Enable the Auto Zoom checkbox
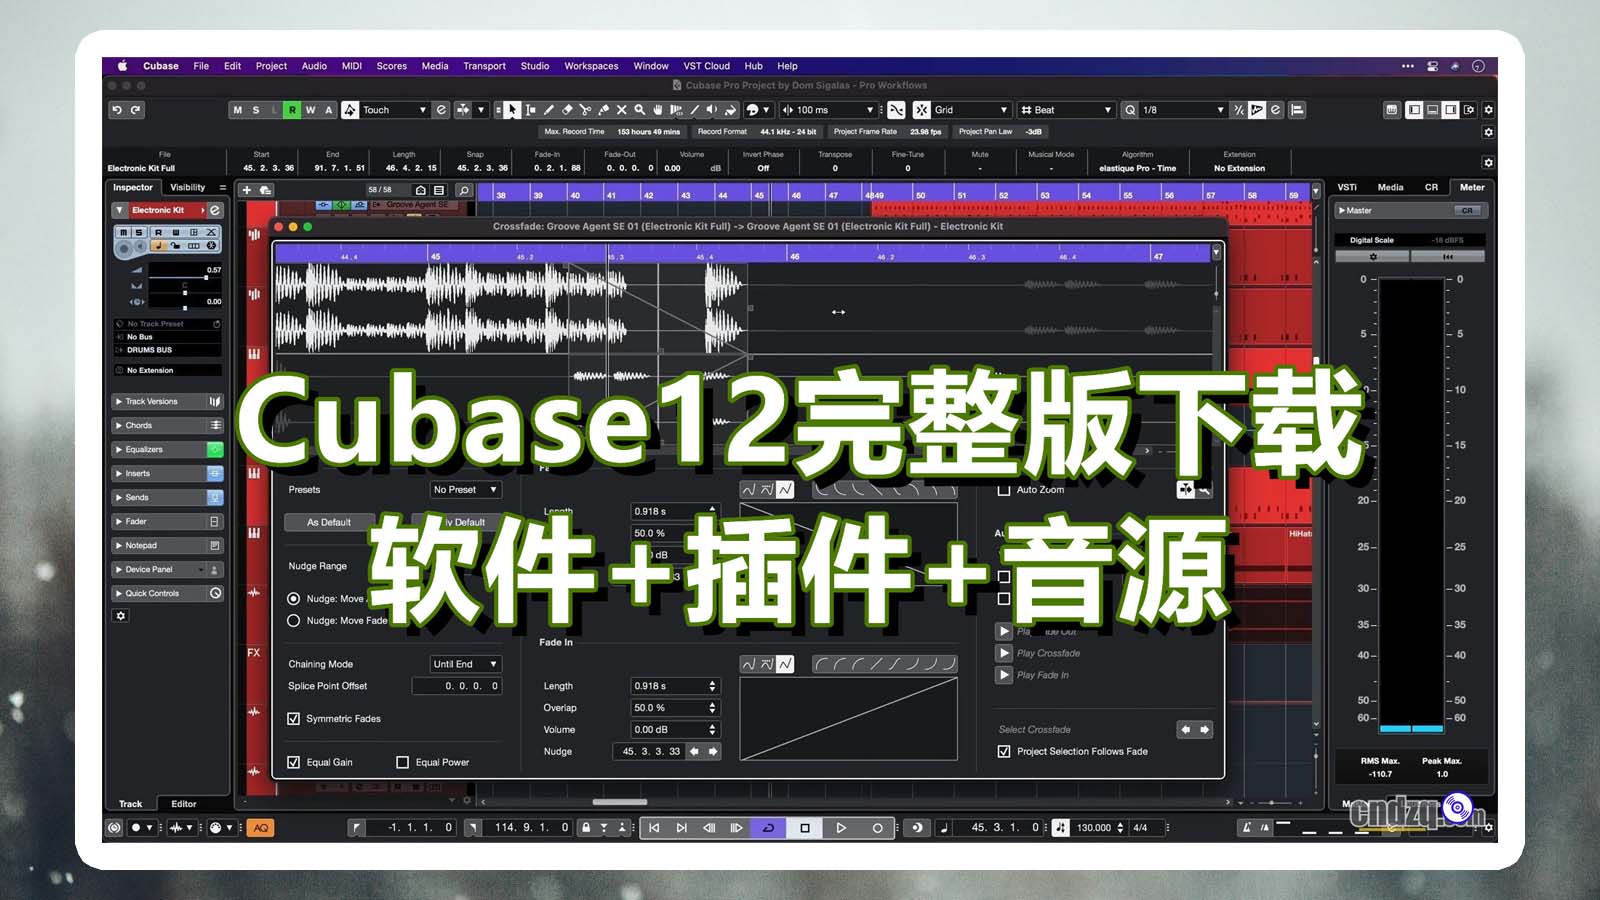 1004,490
